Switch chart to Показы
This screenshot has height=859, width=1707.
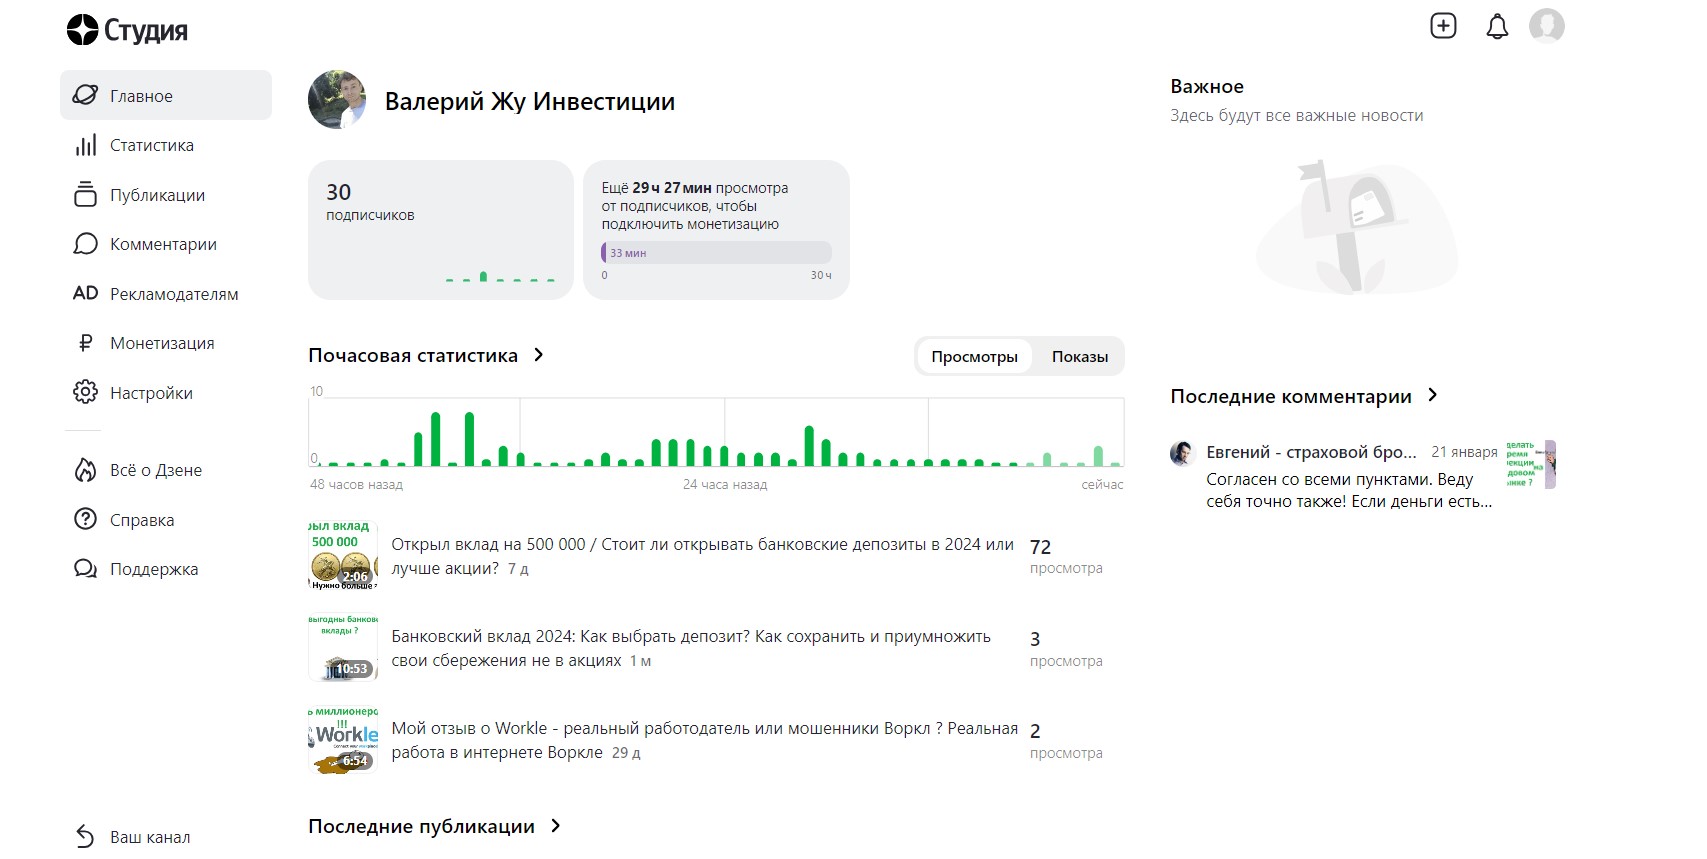point(1079,357)
